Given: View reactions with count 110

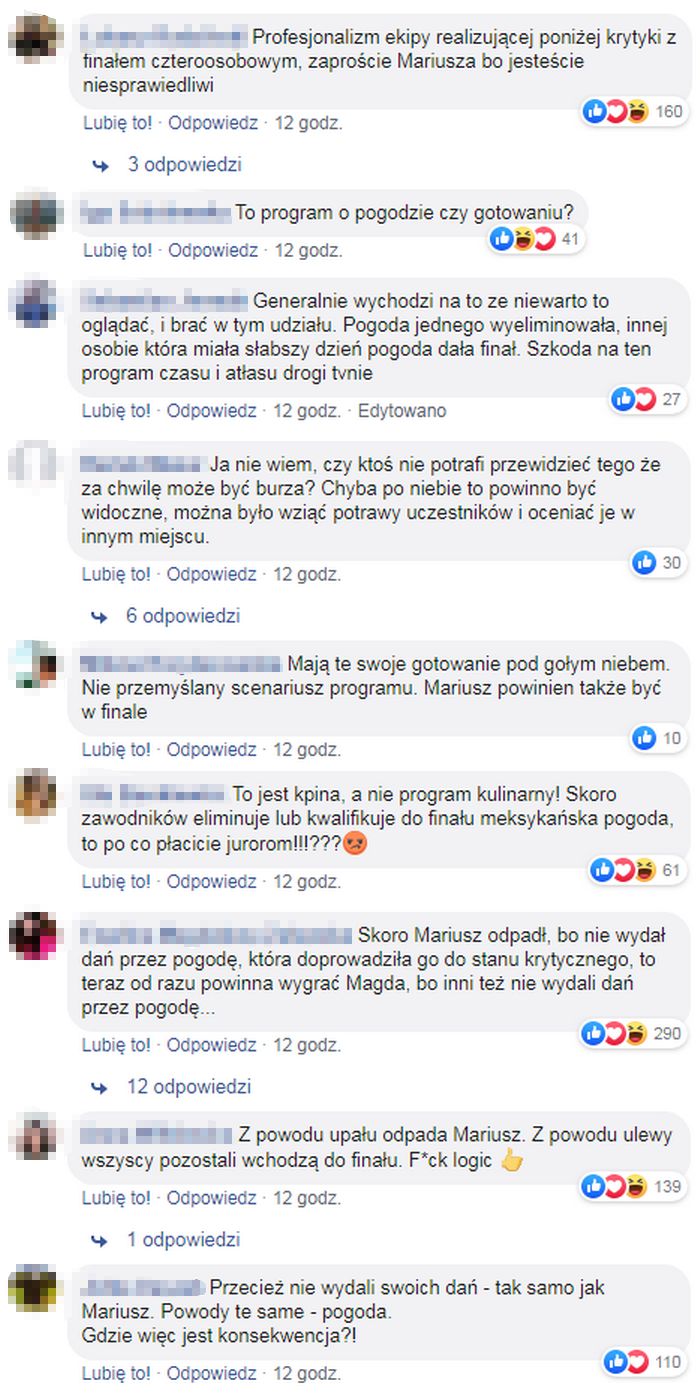Looking at the screenshot, I should pos(645,1361).
